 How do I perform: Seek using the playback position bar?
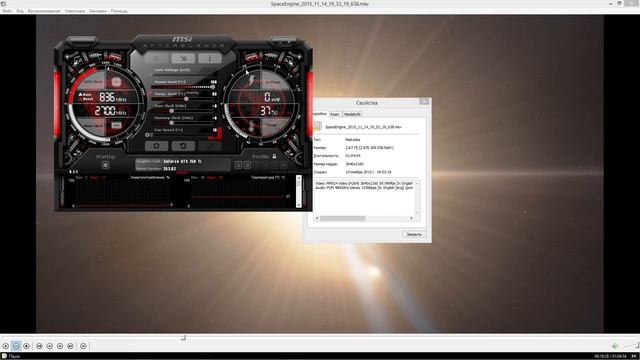click(x=320, y=338)
